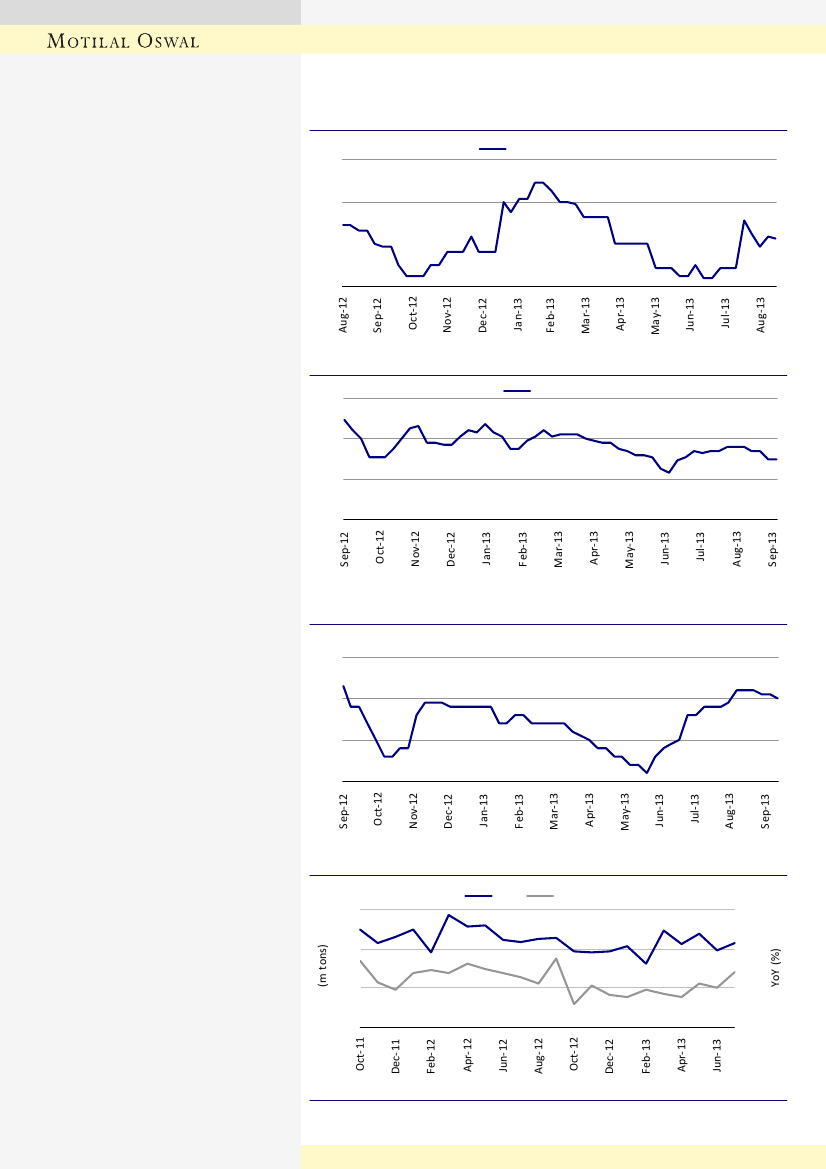Select the Apr-12 axis label

[468, 1055]
